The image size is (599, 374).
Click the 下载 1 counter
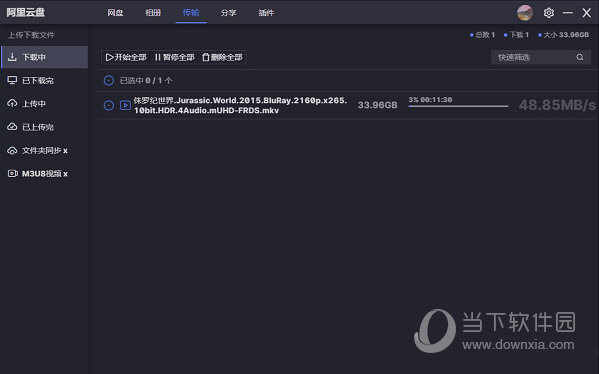pos(516,35)
